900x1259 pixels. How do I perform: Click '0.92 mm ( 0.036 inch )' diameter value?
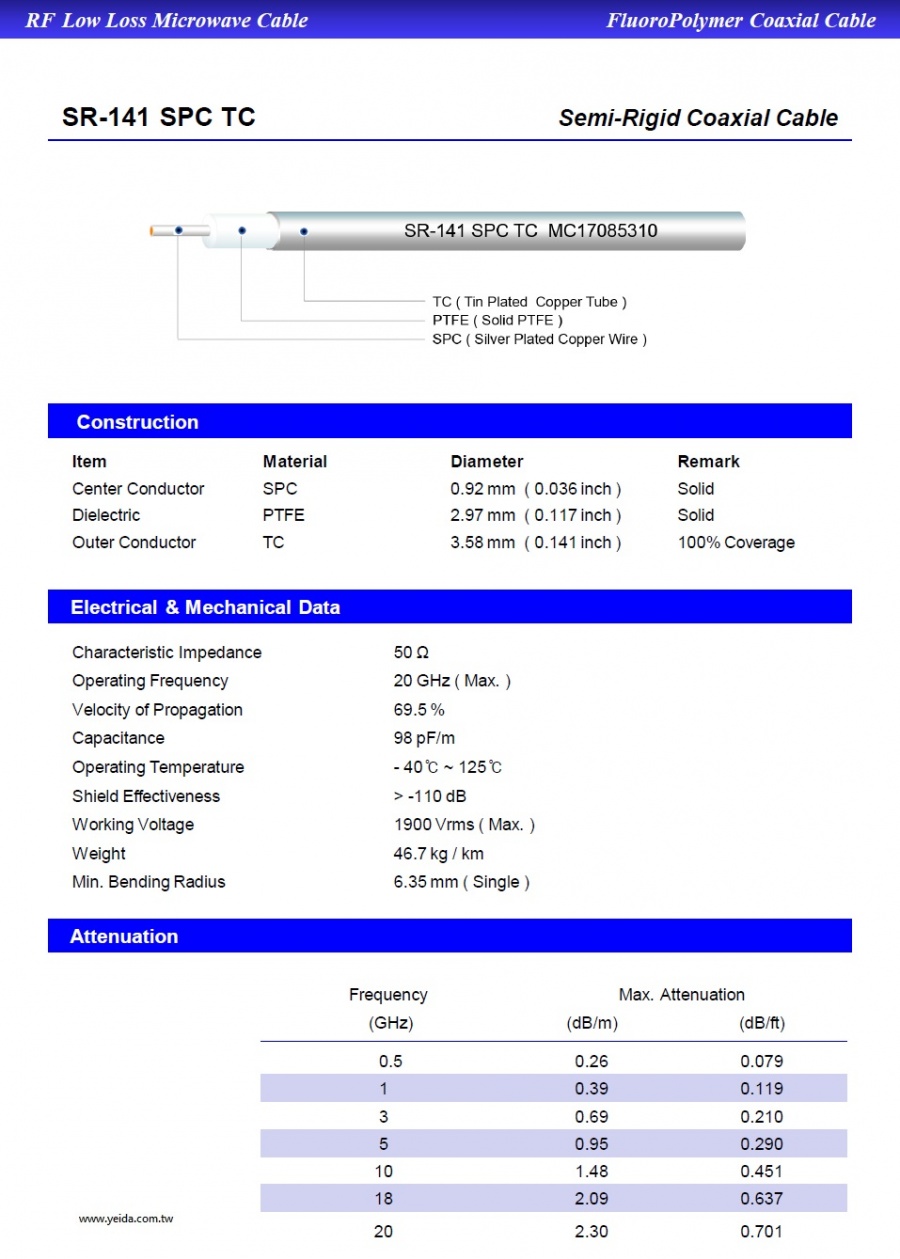pos(536,489)
